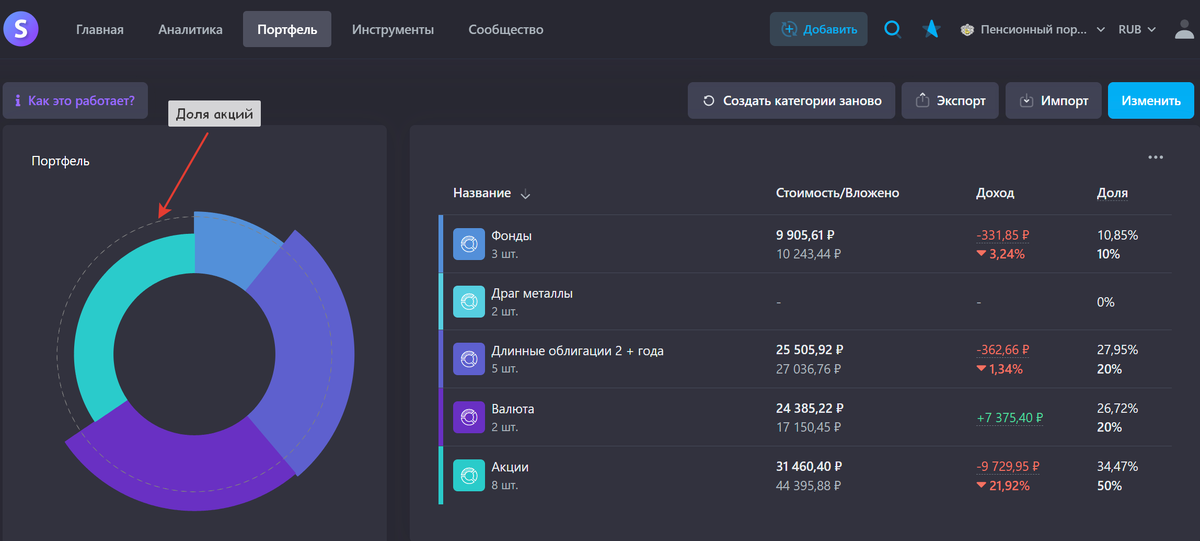Screen dimensions: 1200x541
Task: Go to the Главная tab
Action: 100,29
